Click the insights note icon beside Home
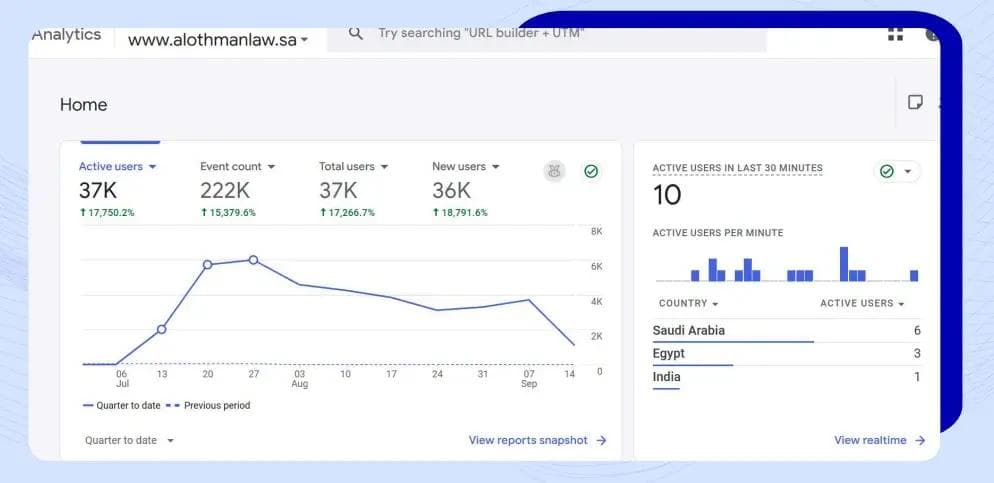 [x=915, y=102]
